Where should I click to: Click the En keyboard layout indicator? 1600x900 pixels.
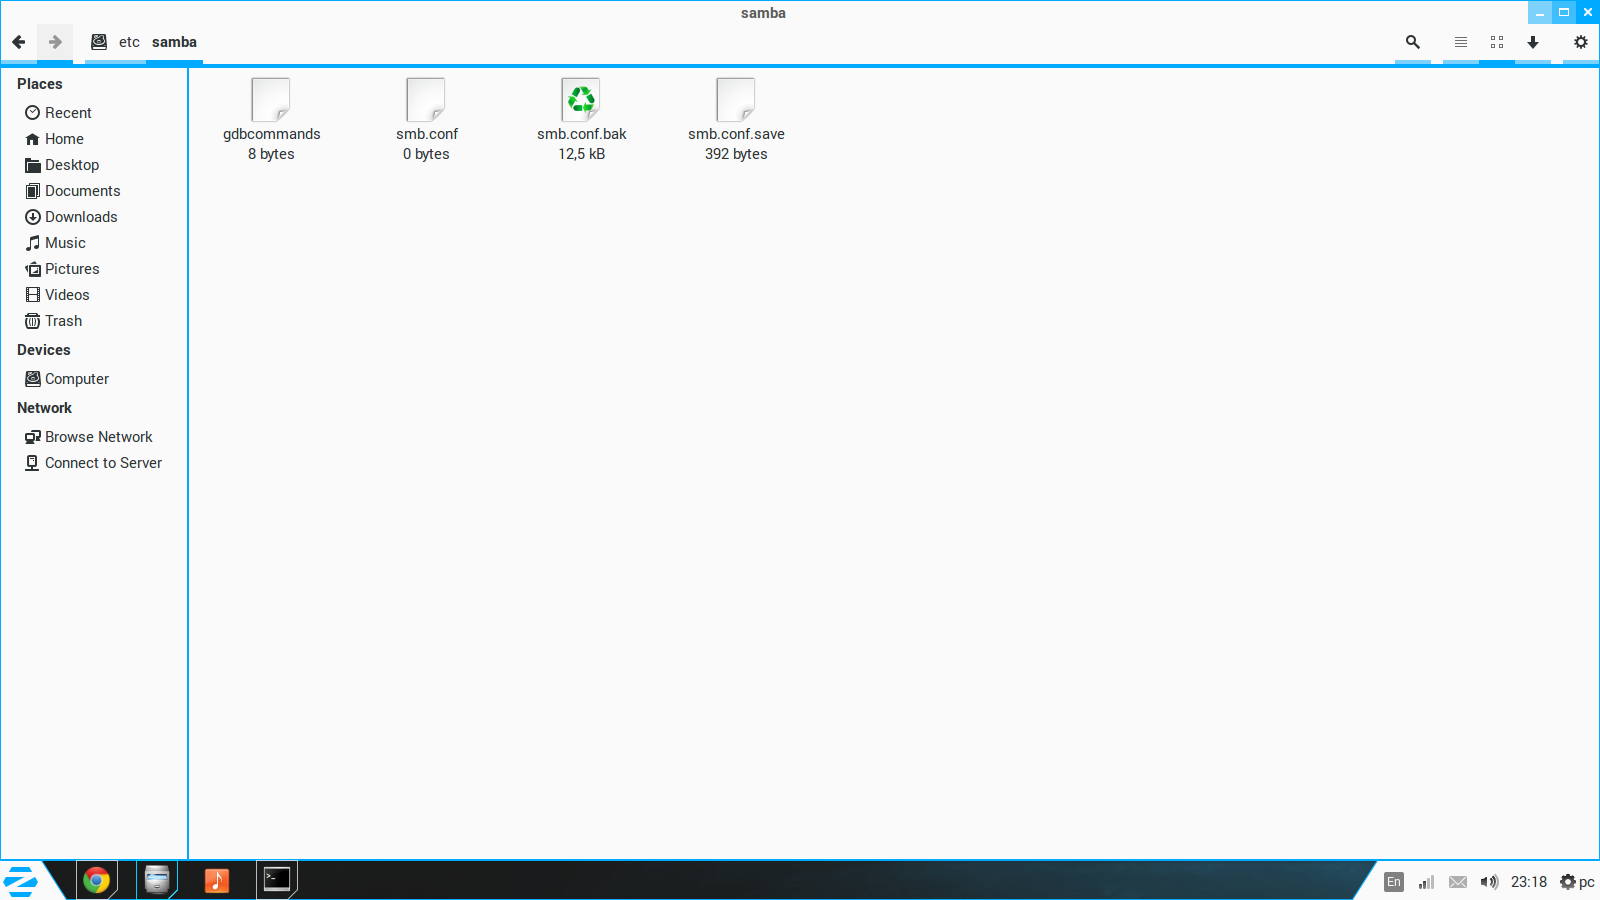click(x=1394, y=882)
